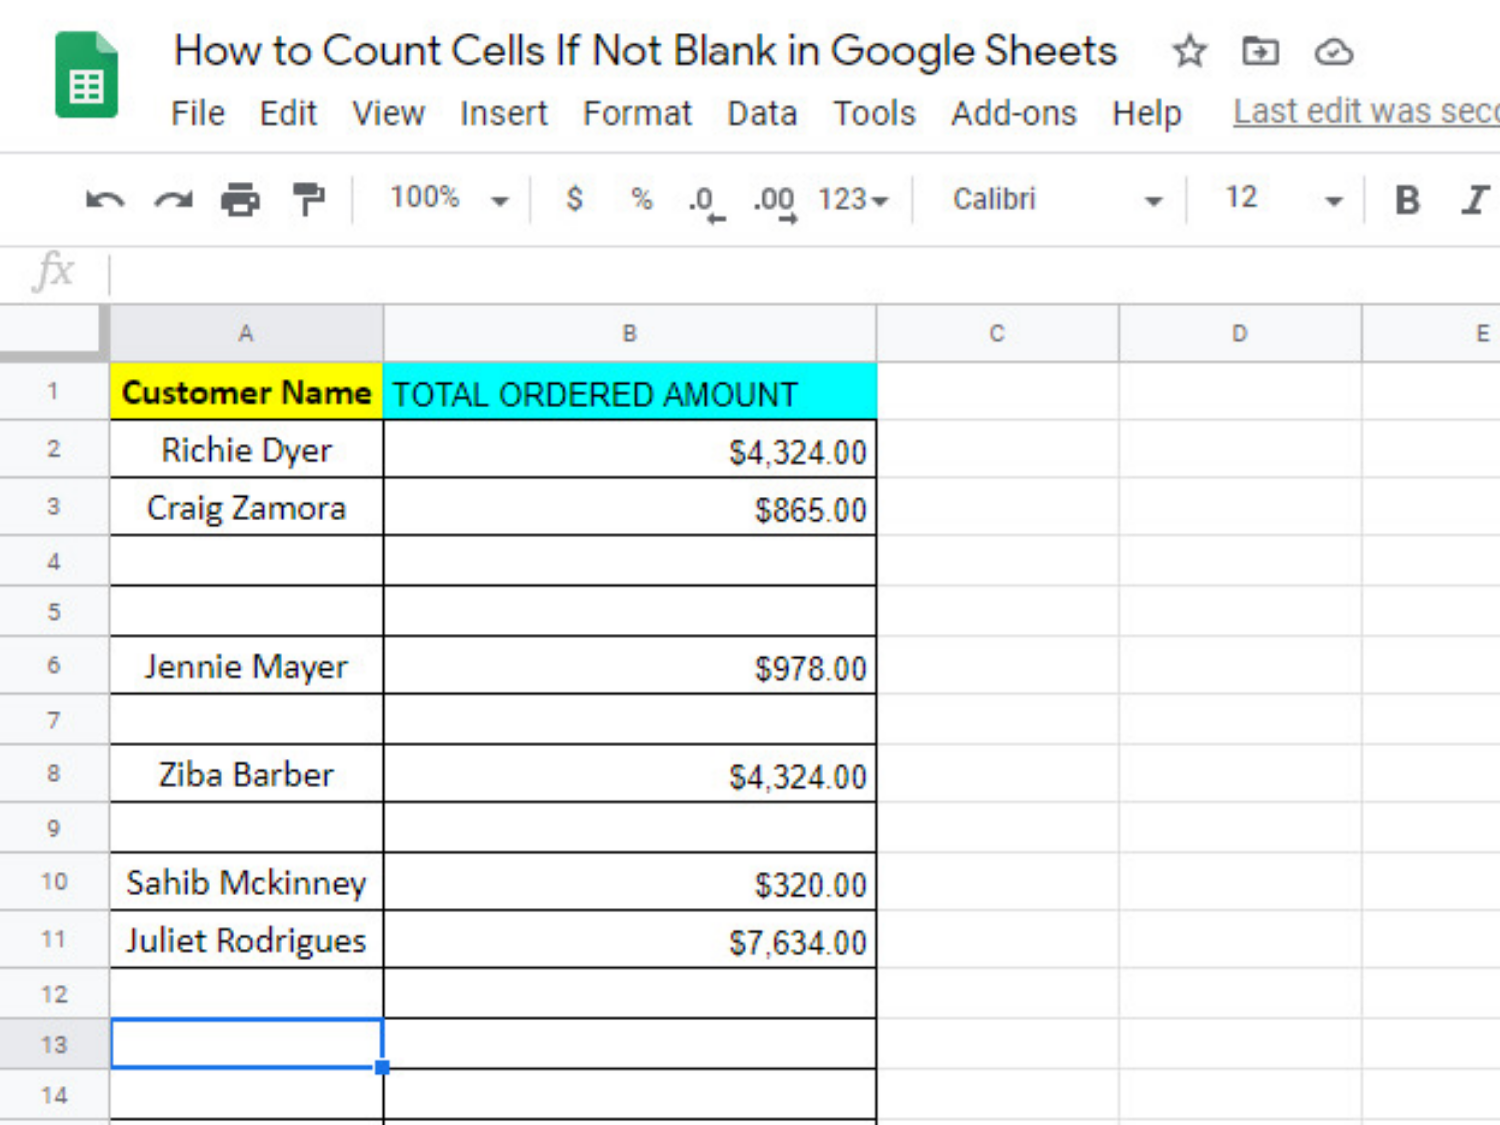Rename the document title
Viewport: 1500px width, 1125px height.
coord(645,50)
